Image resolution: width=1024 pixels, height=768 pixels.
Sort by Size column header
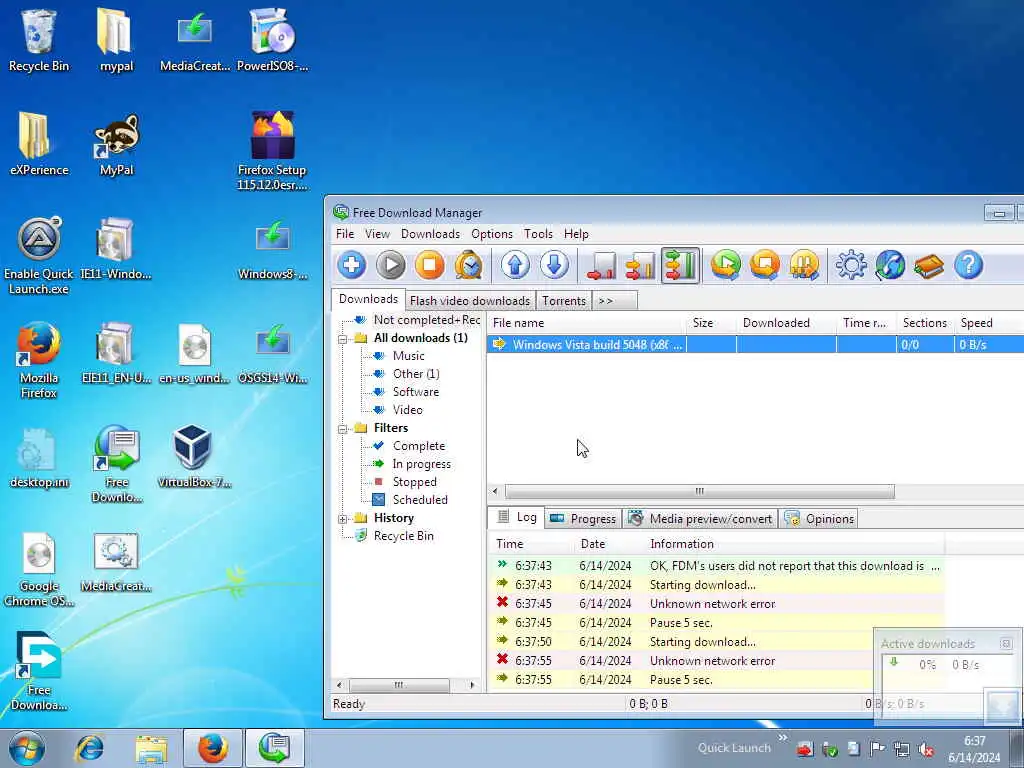click(x=711, y=323)
